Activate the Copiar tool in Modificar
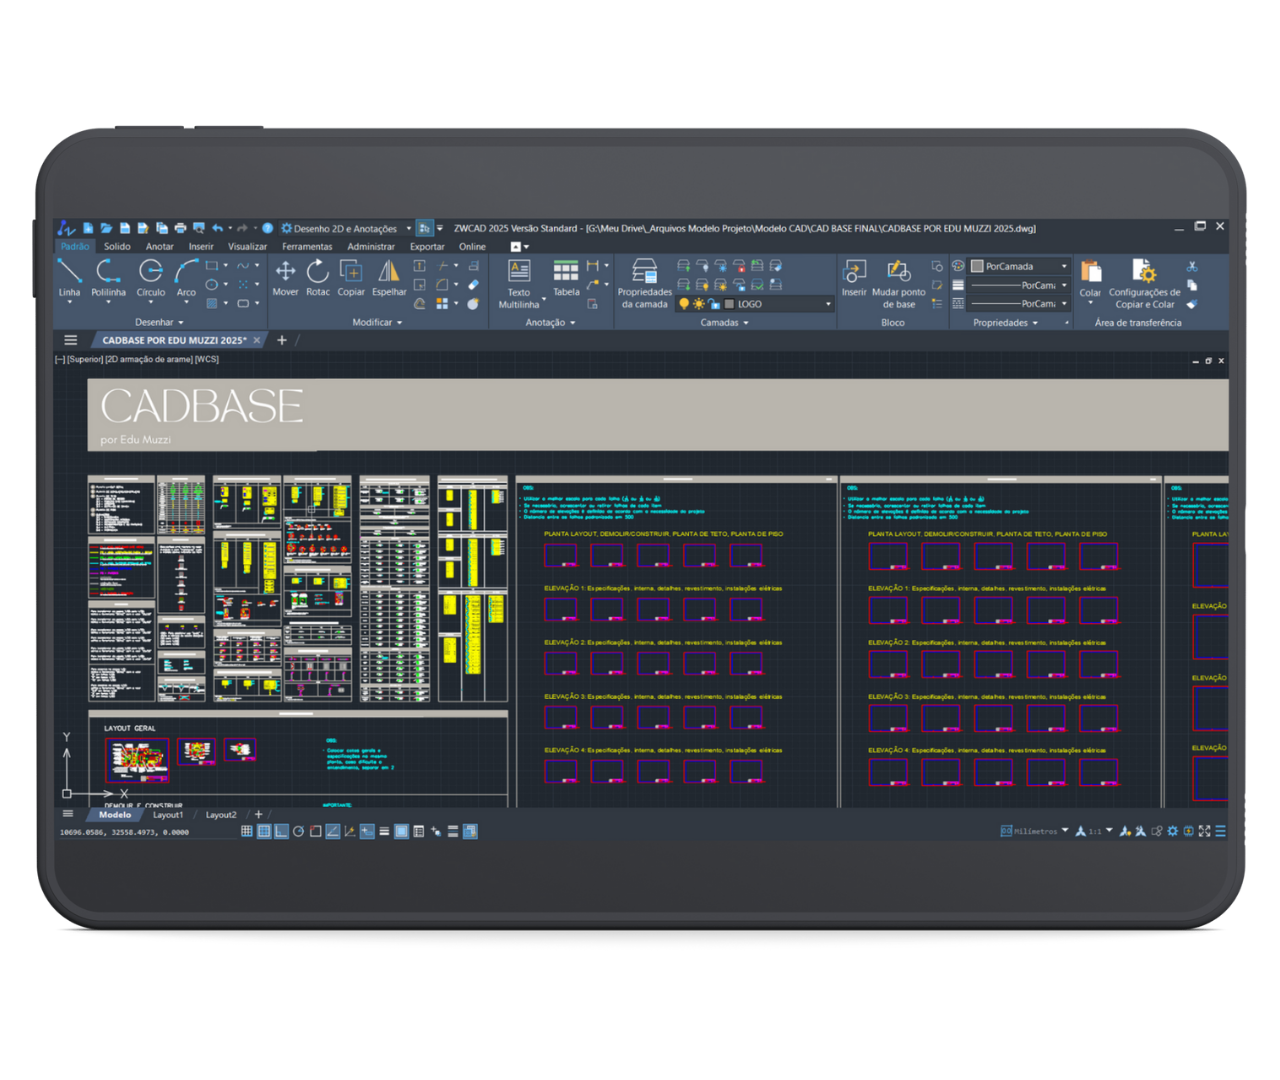Viewport: 1280px width, 1080px height. pos(351,278)
